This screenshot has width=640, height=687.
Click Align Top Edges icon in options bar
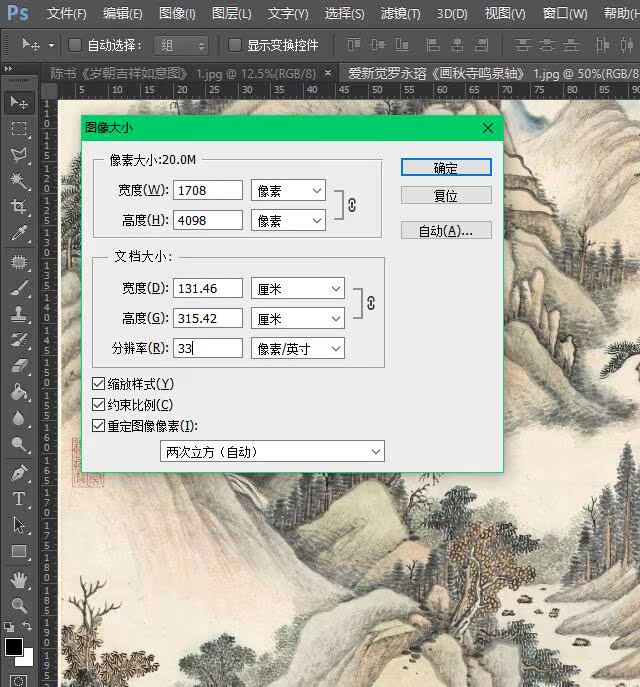[354, 45]
